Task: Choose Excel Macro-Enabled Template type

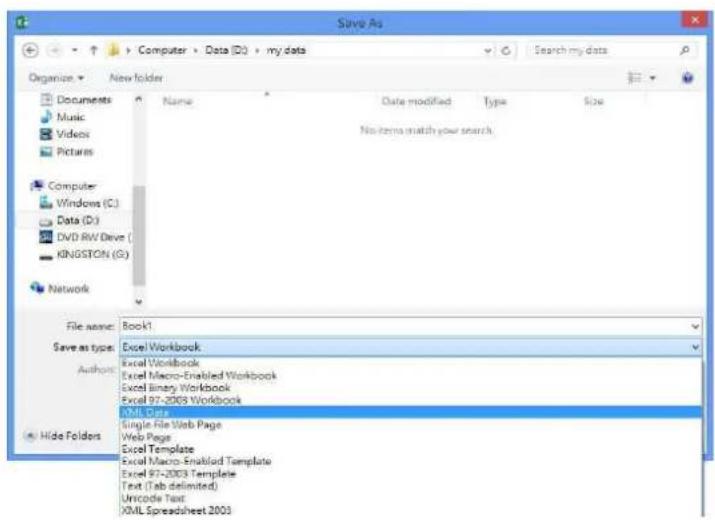Action: pos(410,461)
